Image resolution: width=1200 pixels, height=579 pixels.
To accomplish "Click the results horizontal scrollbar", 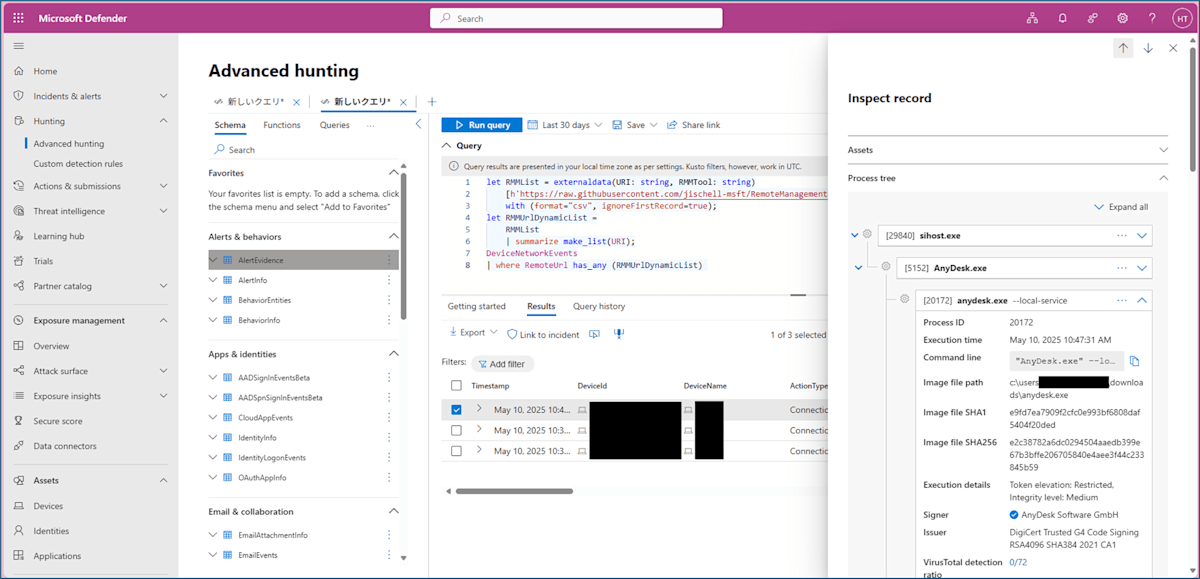I will point(514,491).
